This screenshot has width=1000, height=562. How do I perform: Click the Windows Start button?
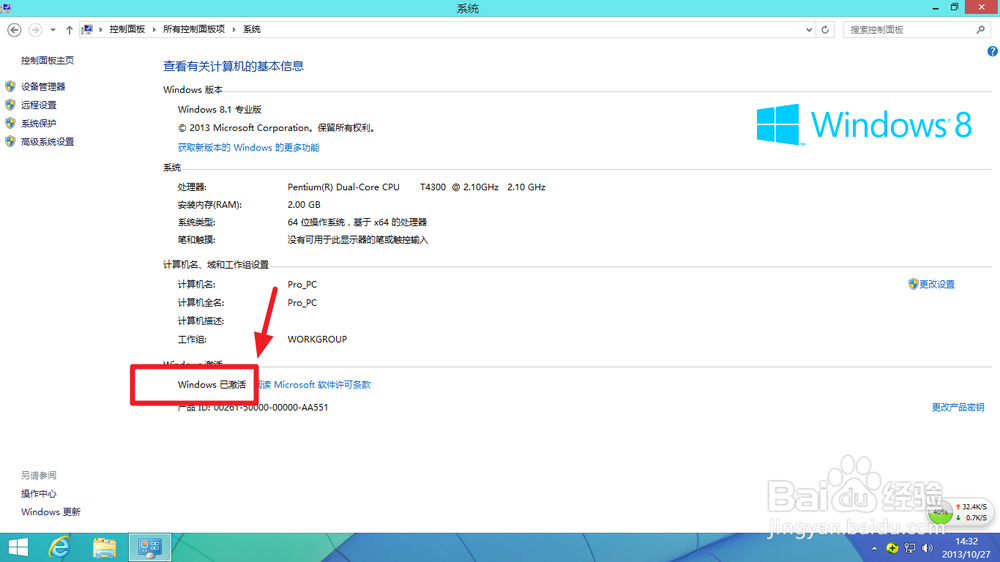click(18, 547)
